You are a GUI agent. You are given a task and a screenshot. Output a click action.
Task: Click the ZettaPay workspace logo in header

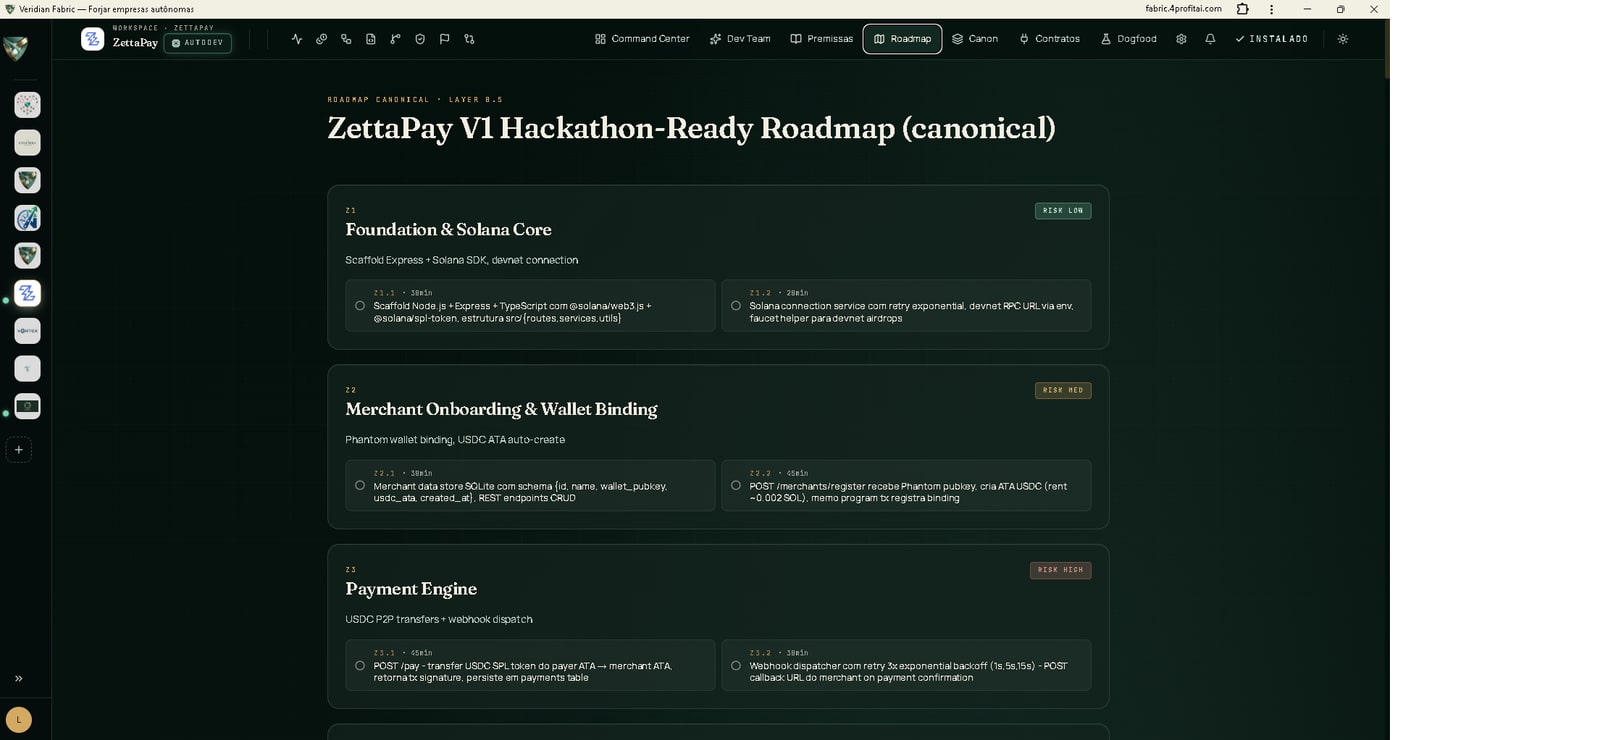coord(93,40)
